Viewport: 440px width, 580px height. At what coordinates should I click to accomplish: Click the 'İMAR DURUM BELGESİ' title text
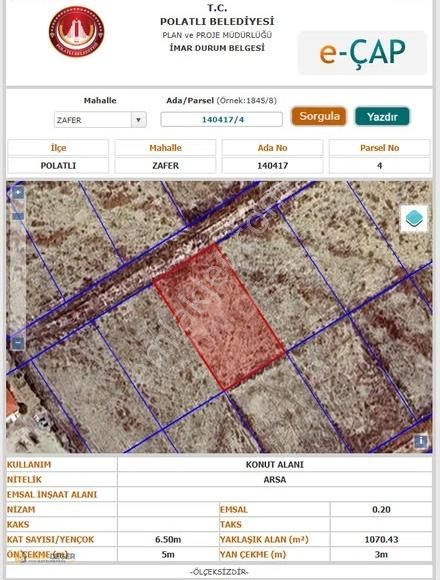[217, 48]
